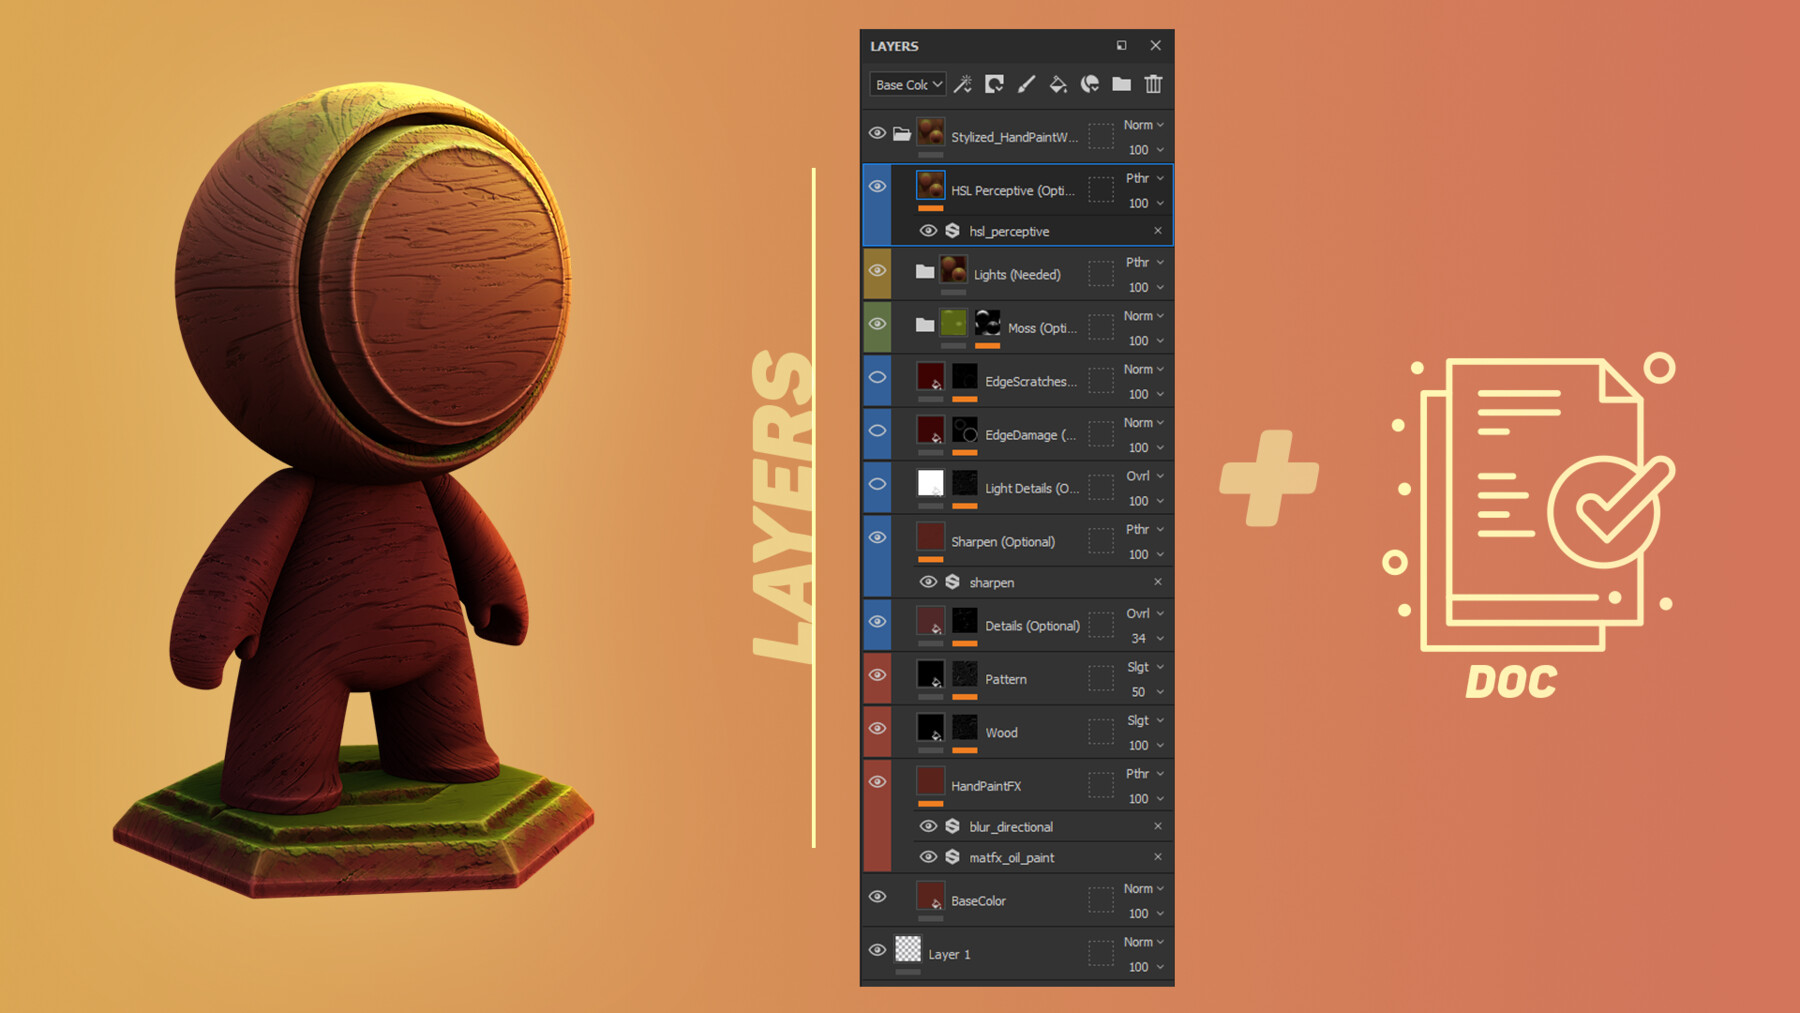Remove the blur_directional filter effect
This screenshot has height=1013, width=1800.
1158,826
